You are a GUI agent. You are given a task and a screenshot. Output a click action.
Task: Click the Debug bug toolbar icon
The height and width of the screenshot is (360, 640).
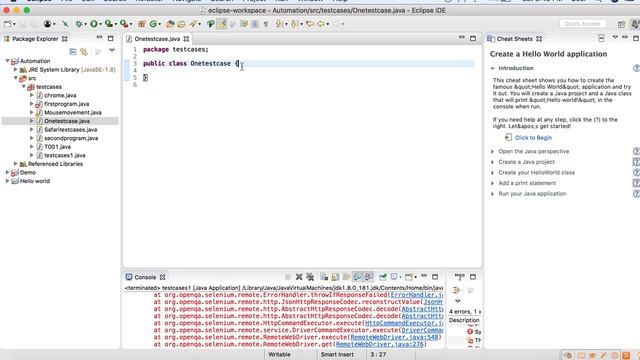point(79,24)
